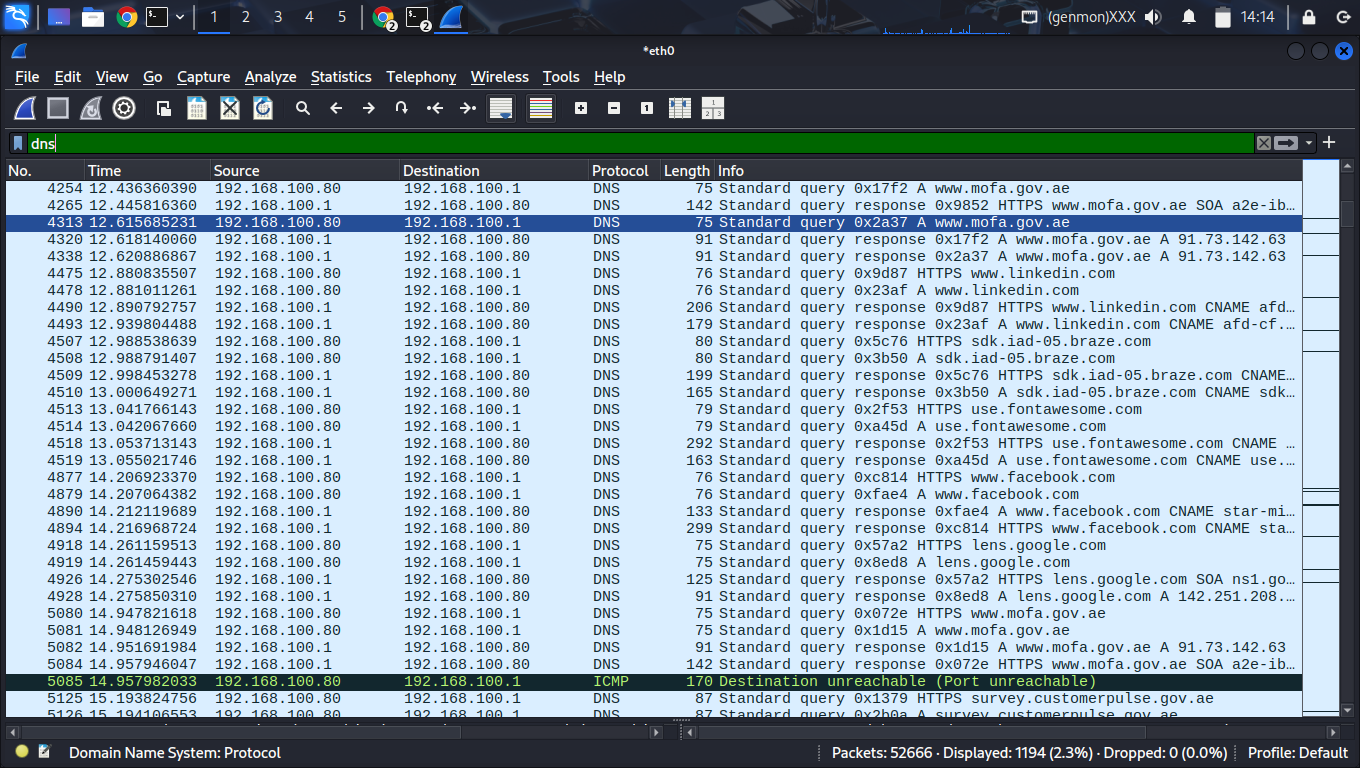Open expert information status indicator

(22, 752)
